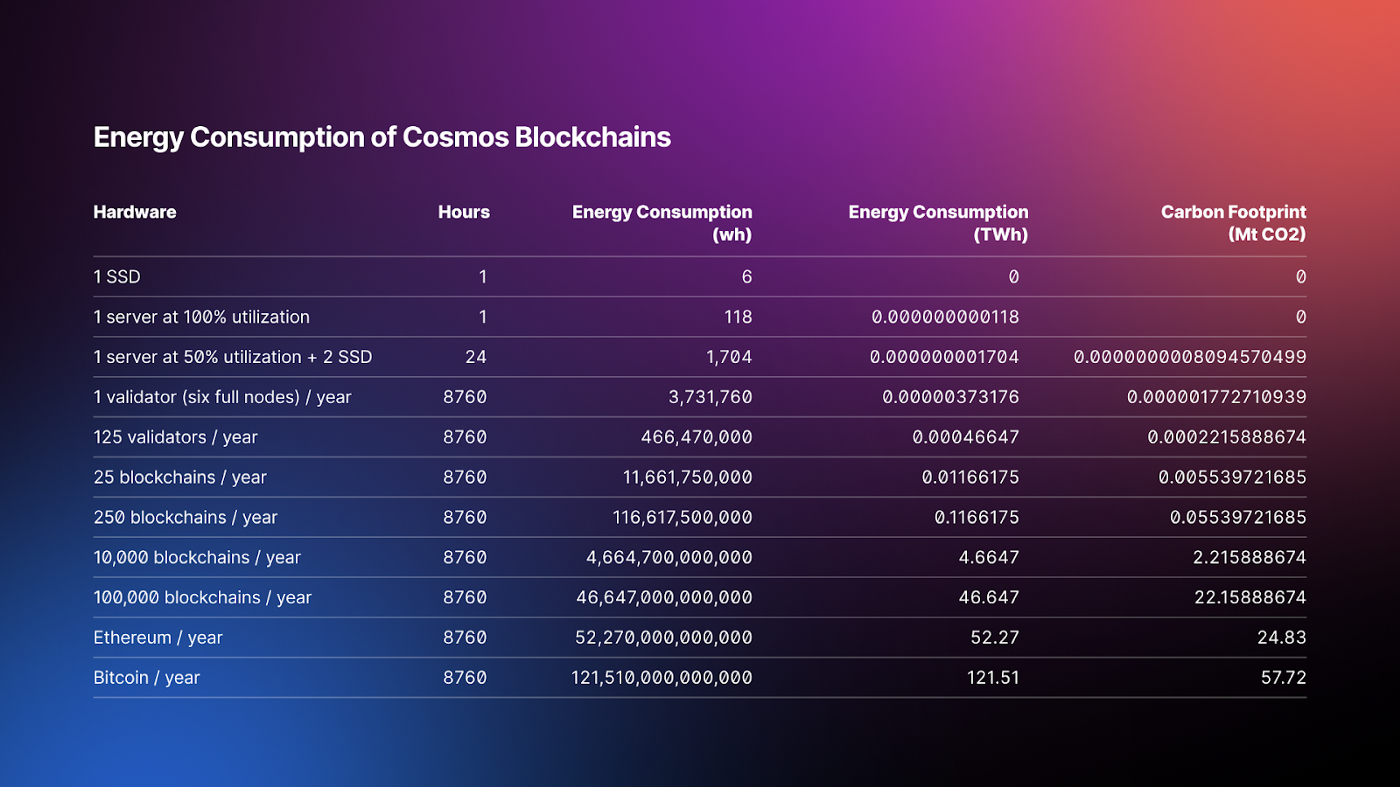The image size is (1400, 787).
Task: Click the '25 blockchains / year' row label
Action: pyautogui.click(x=180, y=477)
